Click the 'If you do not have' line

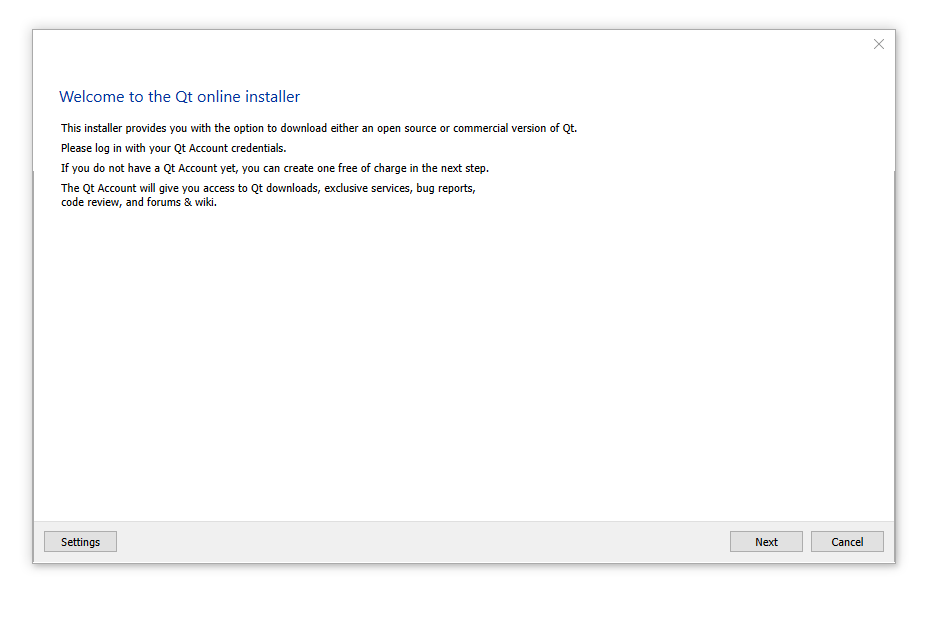coord(274,168)
